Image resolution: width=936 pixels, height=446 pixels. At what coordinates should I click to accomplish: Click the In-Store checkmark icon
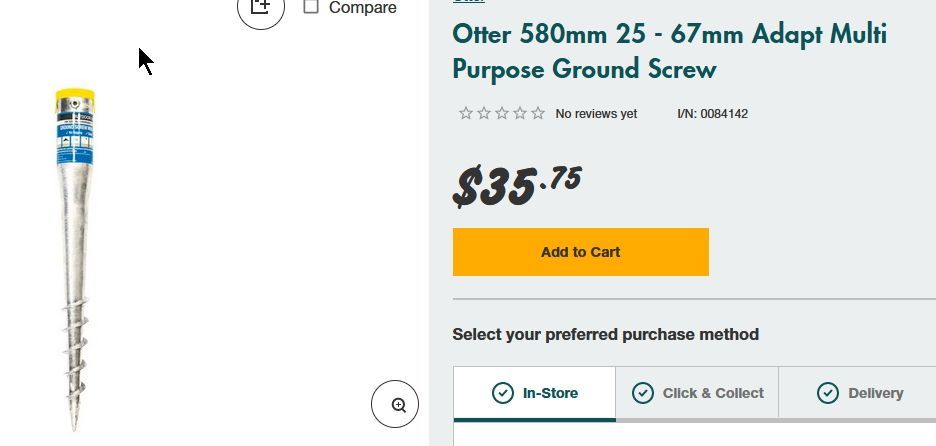[x=503, y=393]
